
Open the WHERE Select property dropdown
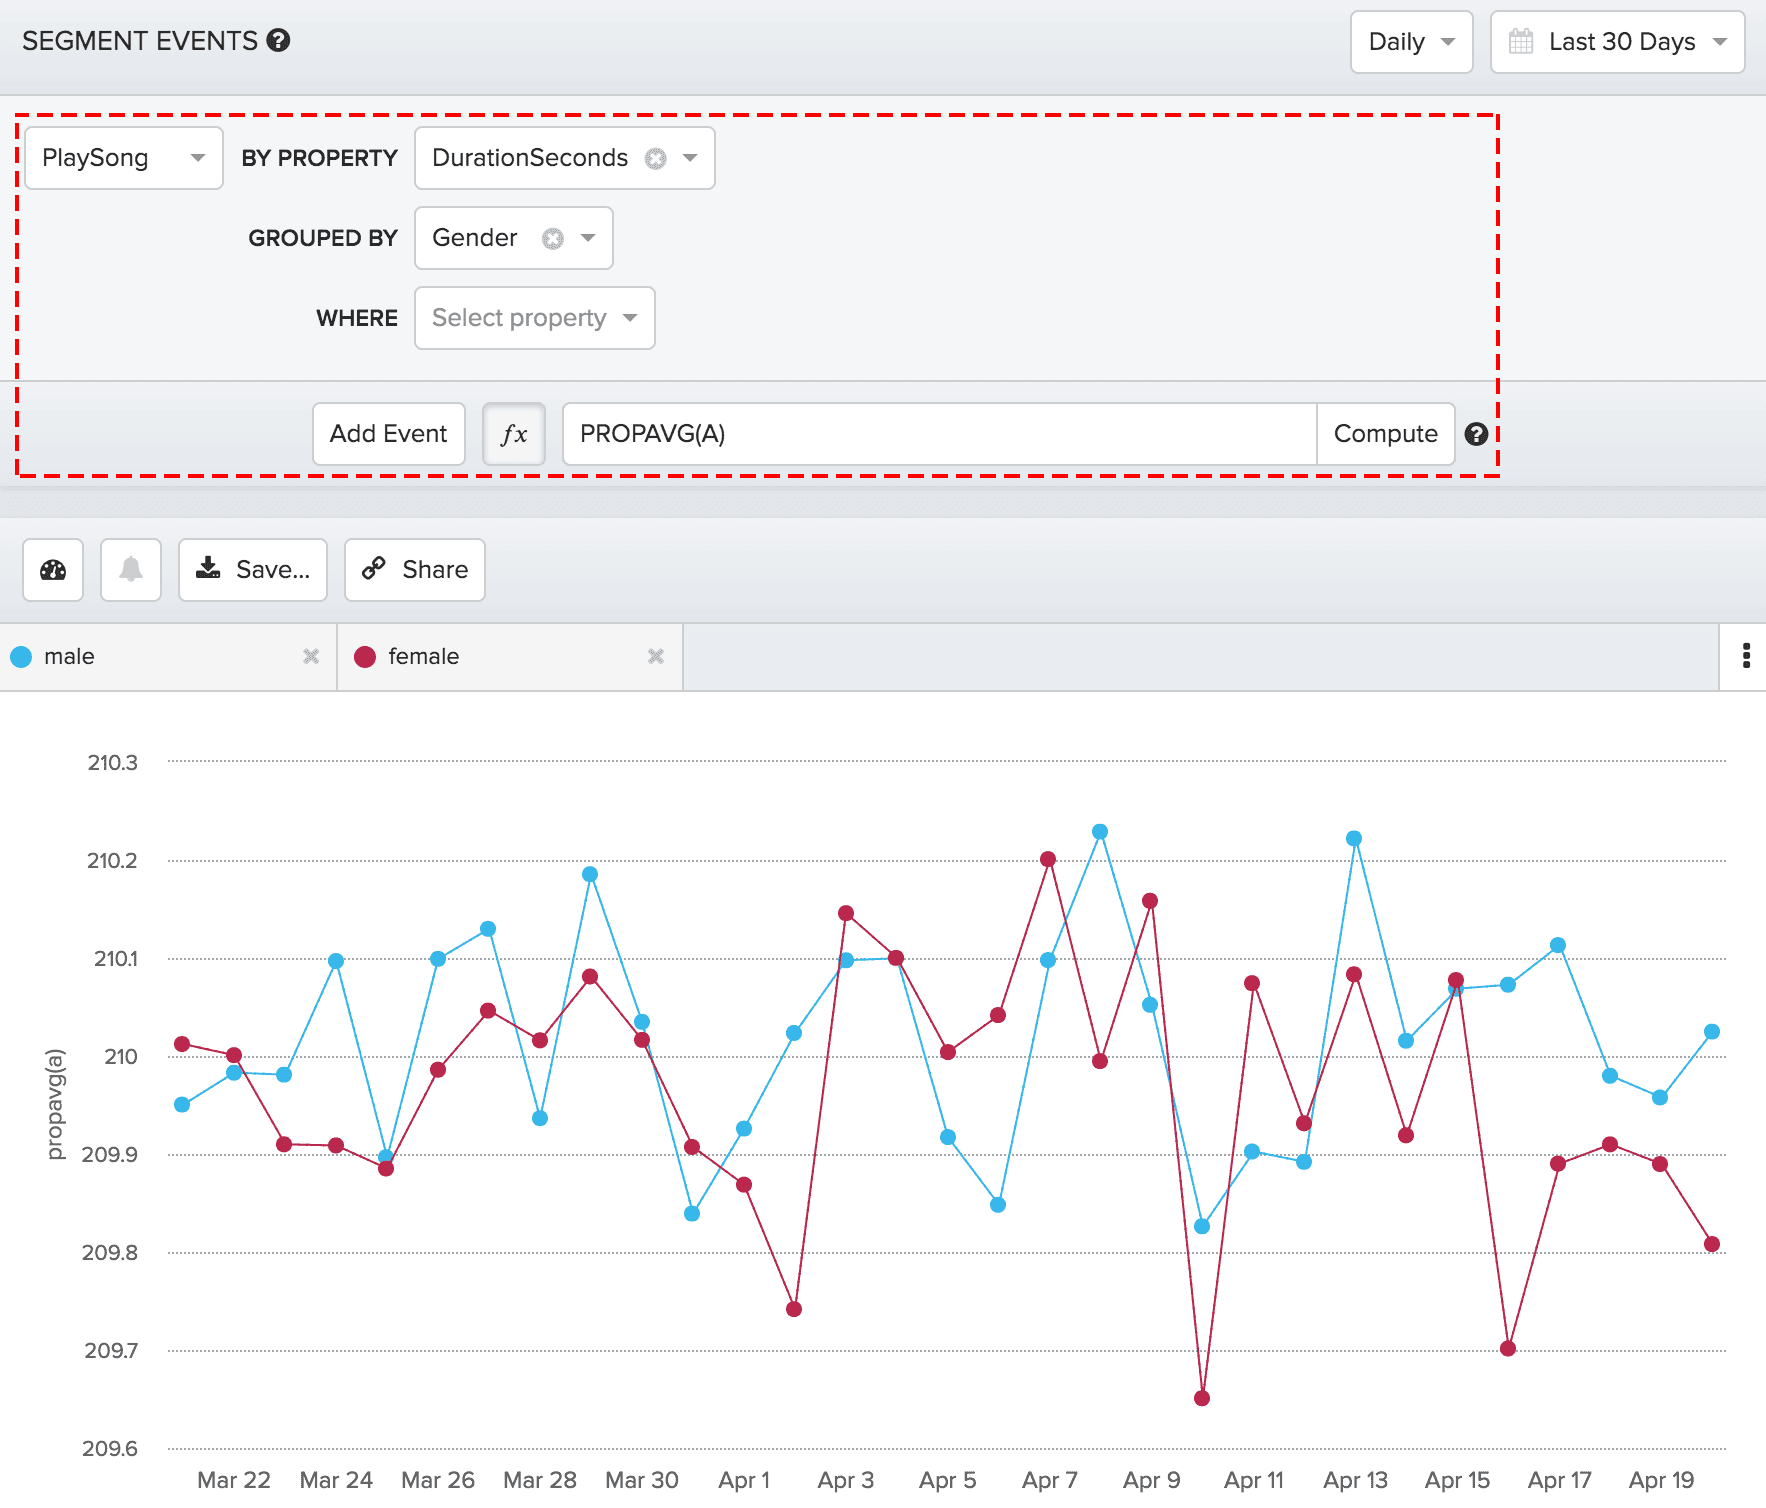pos(534,318)
